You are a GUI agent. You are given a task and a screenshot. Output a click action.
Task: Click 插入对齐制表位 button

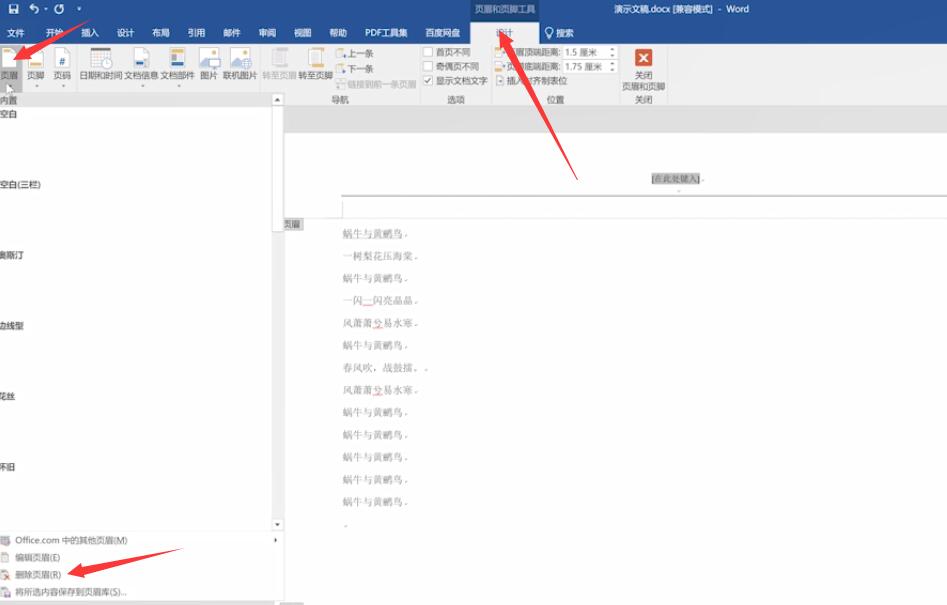point(531,80)
